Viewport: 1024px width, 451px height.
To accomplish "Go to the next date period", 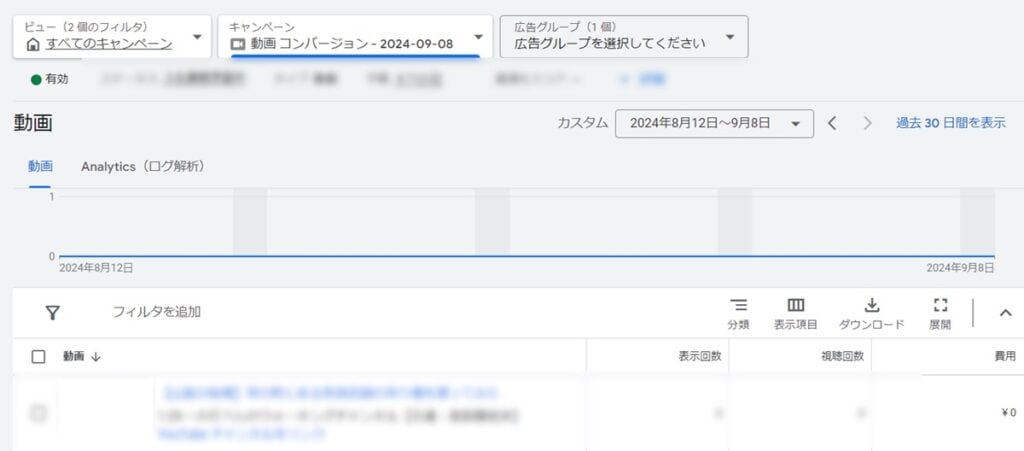I will click(x=867, y=123).
